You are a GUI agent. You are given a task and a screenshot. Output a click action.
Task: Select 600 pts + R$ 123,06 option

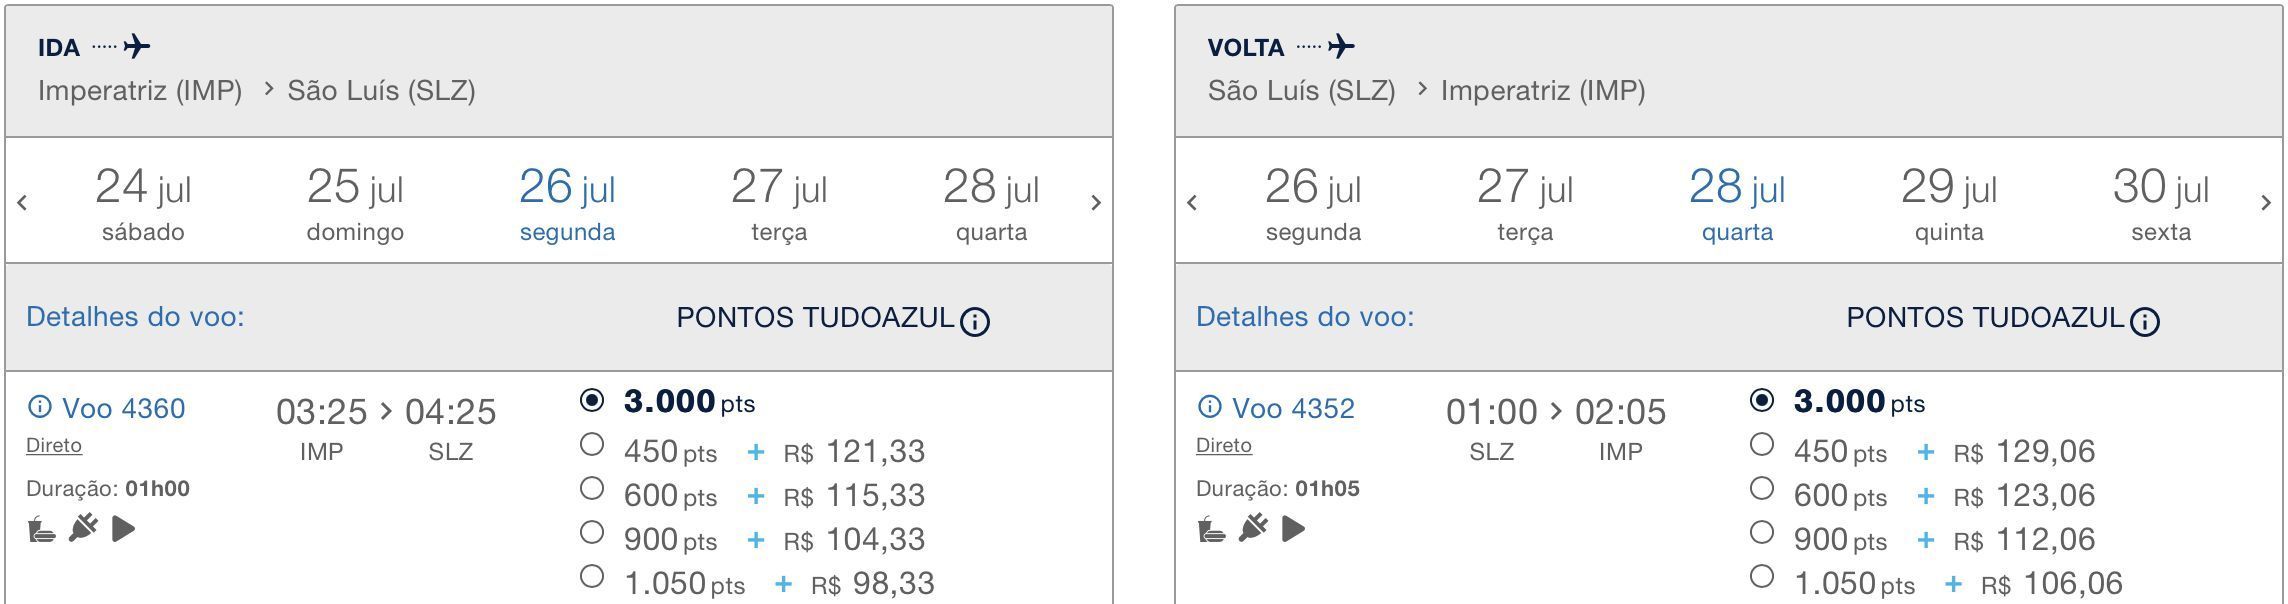1762,488
